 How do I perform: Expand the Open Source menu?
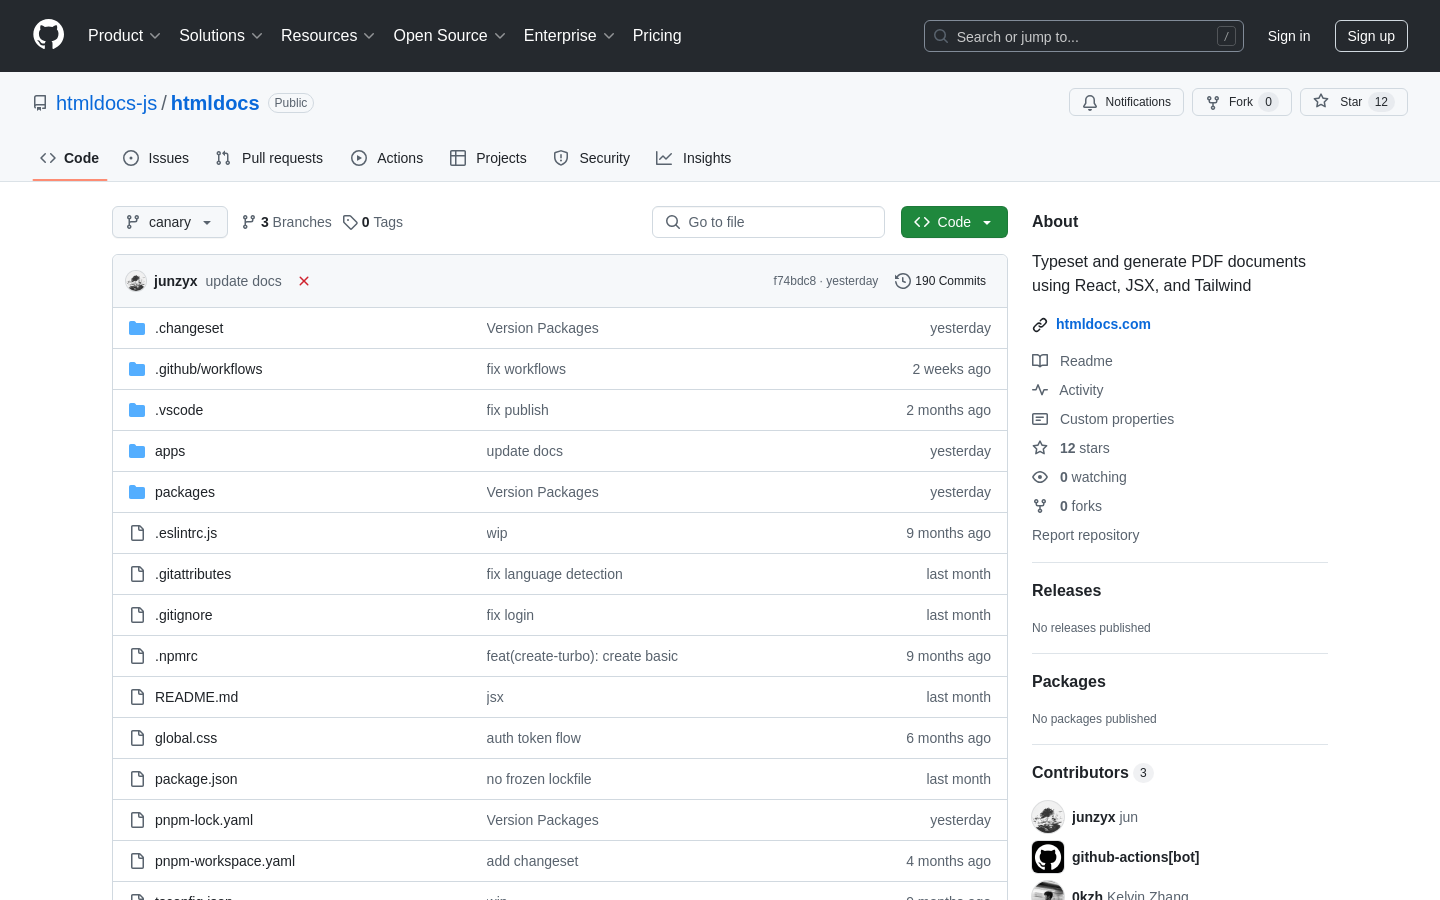coord(450,35)
